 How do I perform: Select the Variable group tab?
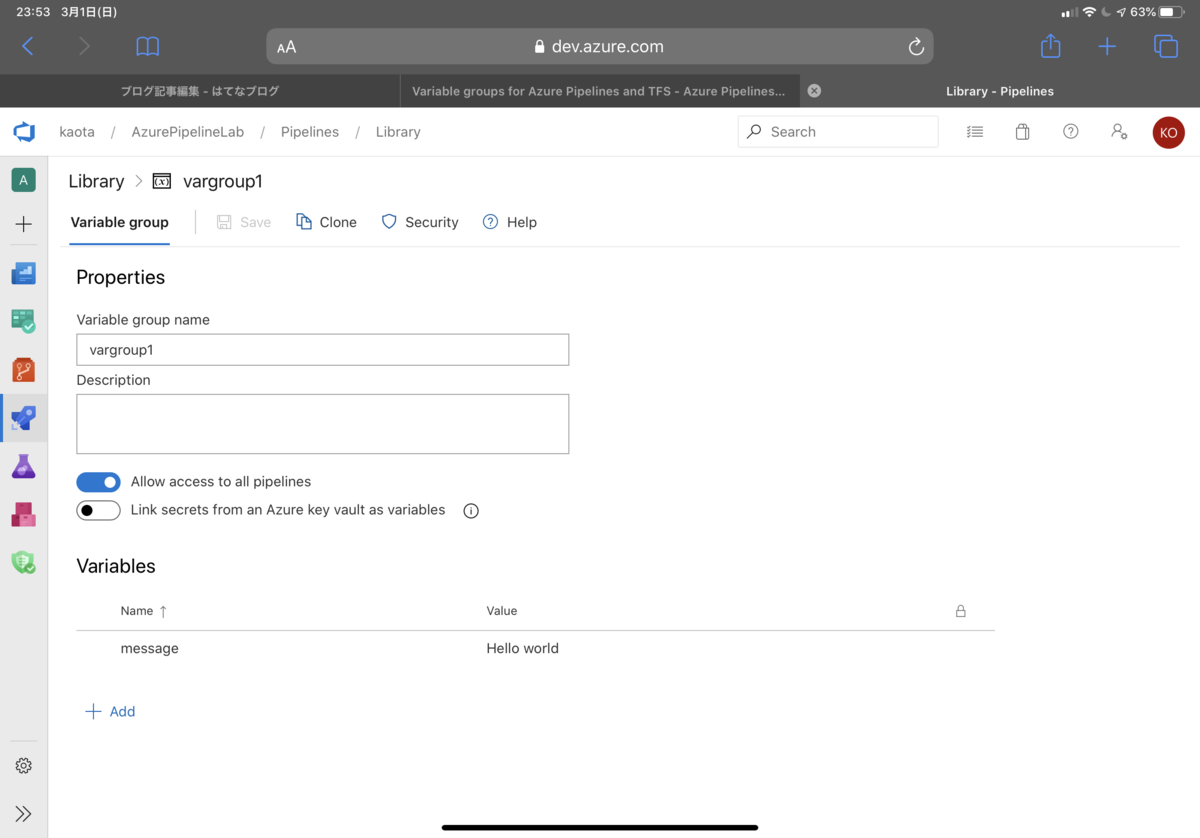(x=120, y=222)
